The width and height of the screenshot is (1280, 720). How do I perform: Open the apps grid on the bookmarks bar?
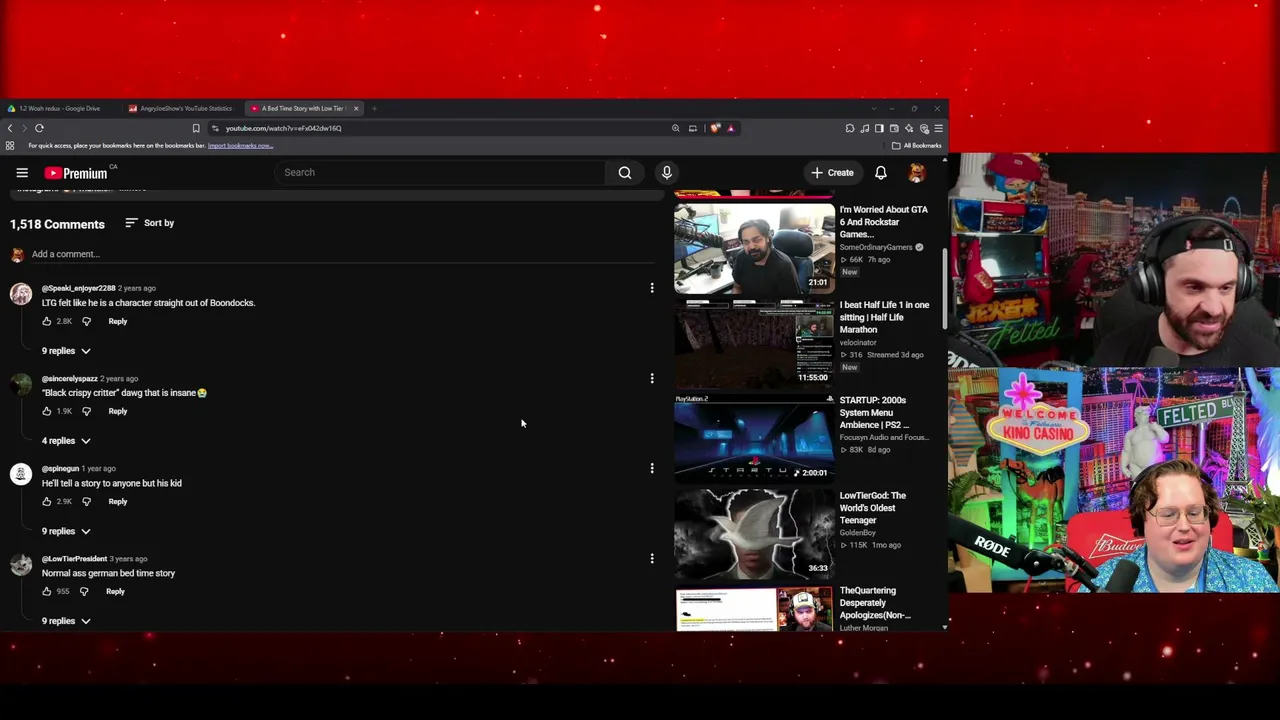(x=10, y=146)
